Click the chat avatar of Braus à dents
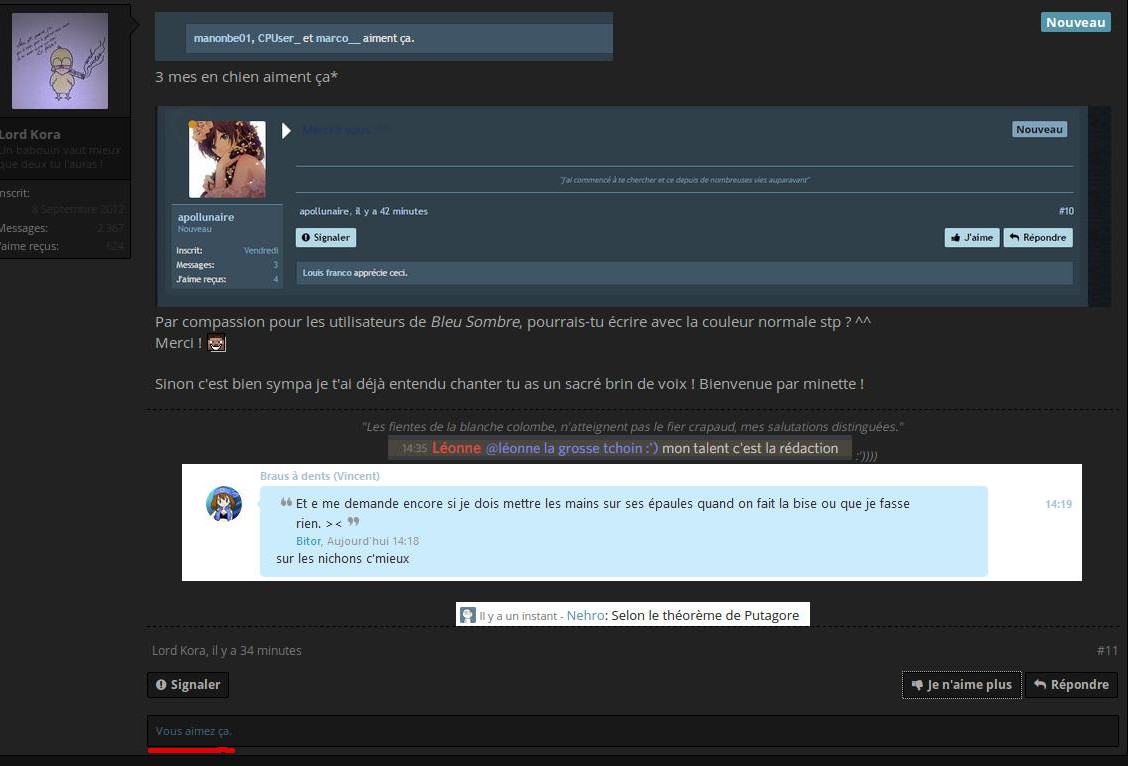Viewport: 1128px width, 766px height. [x=224, y=503]
